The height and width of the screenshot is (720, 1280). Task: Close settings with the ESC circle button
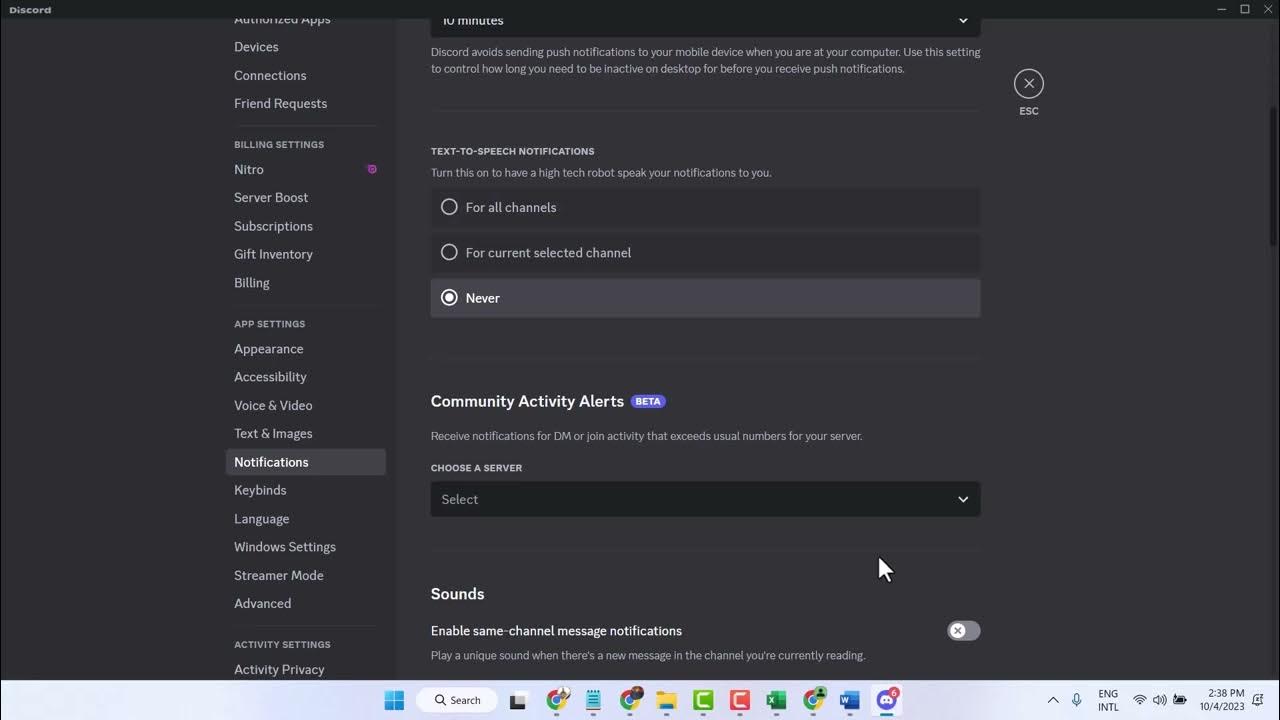1028,84
